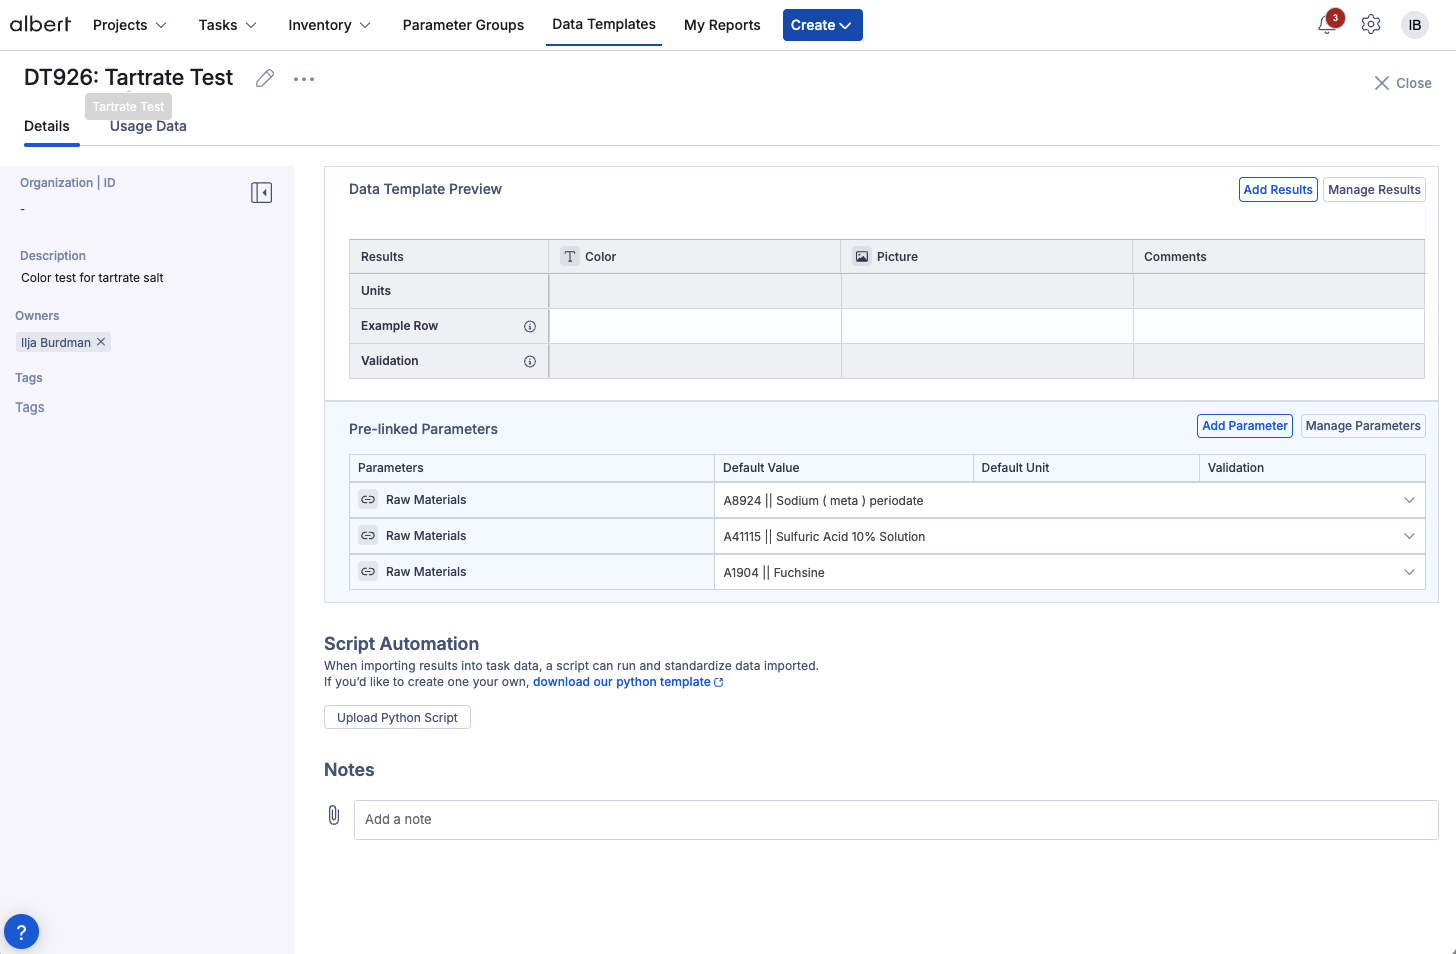This screenshot has height=954, width=1456.
Task: Open the three-dots more options menu
Action: (304, 79)
